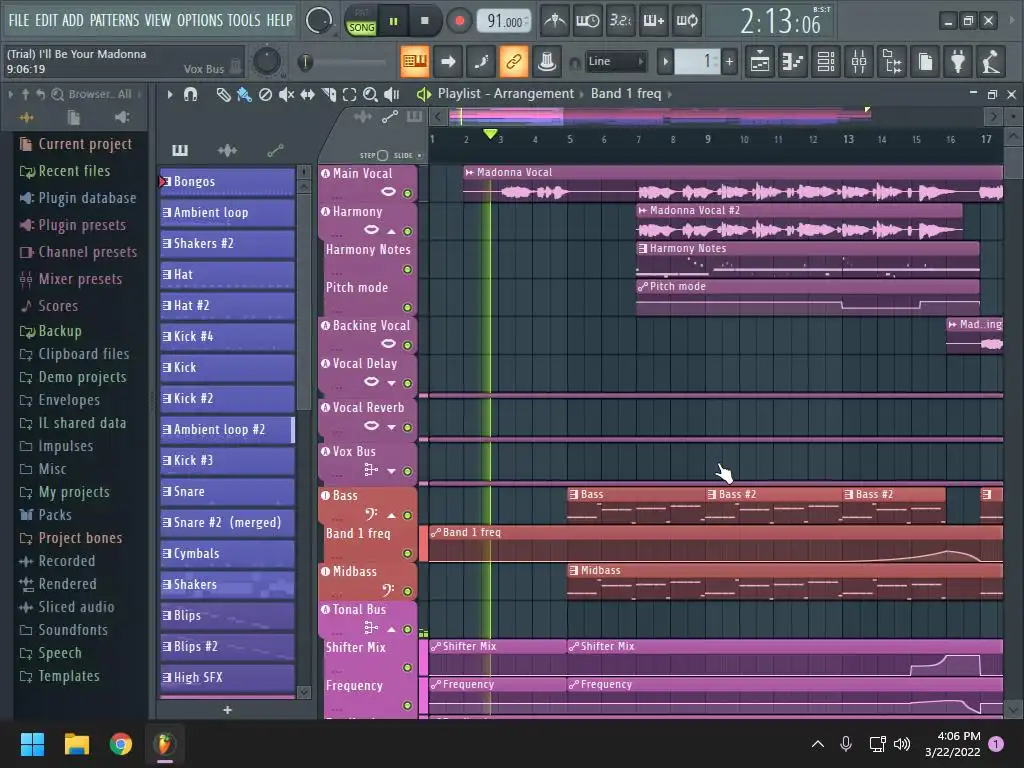This screenshot has height=768, width=1024.
Task: Open the Packs browser folder
Action: [45, 515]
